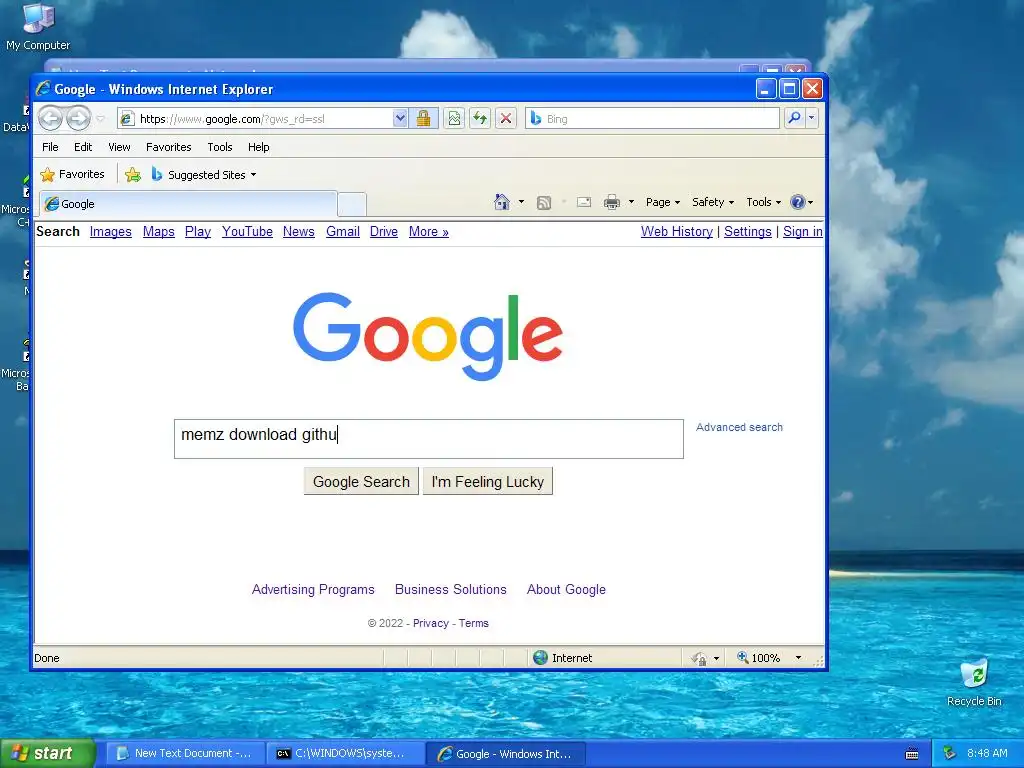This screenshot has height=768, width=1024.
Task: Open the Safety command bar menu
Action: pos(713,202)
